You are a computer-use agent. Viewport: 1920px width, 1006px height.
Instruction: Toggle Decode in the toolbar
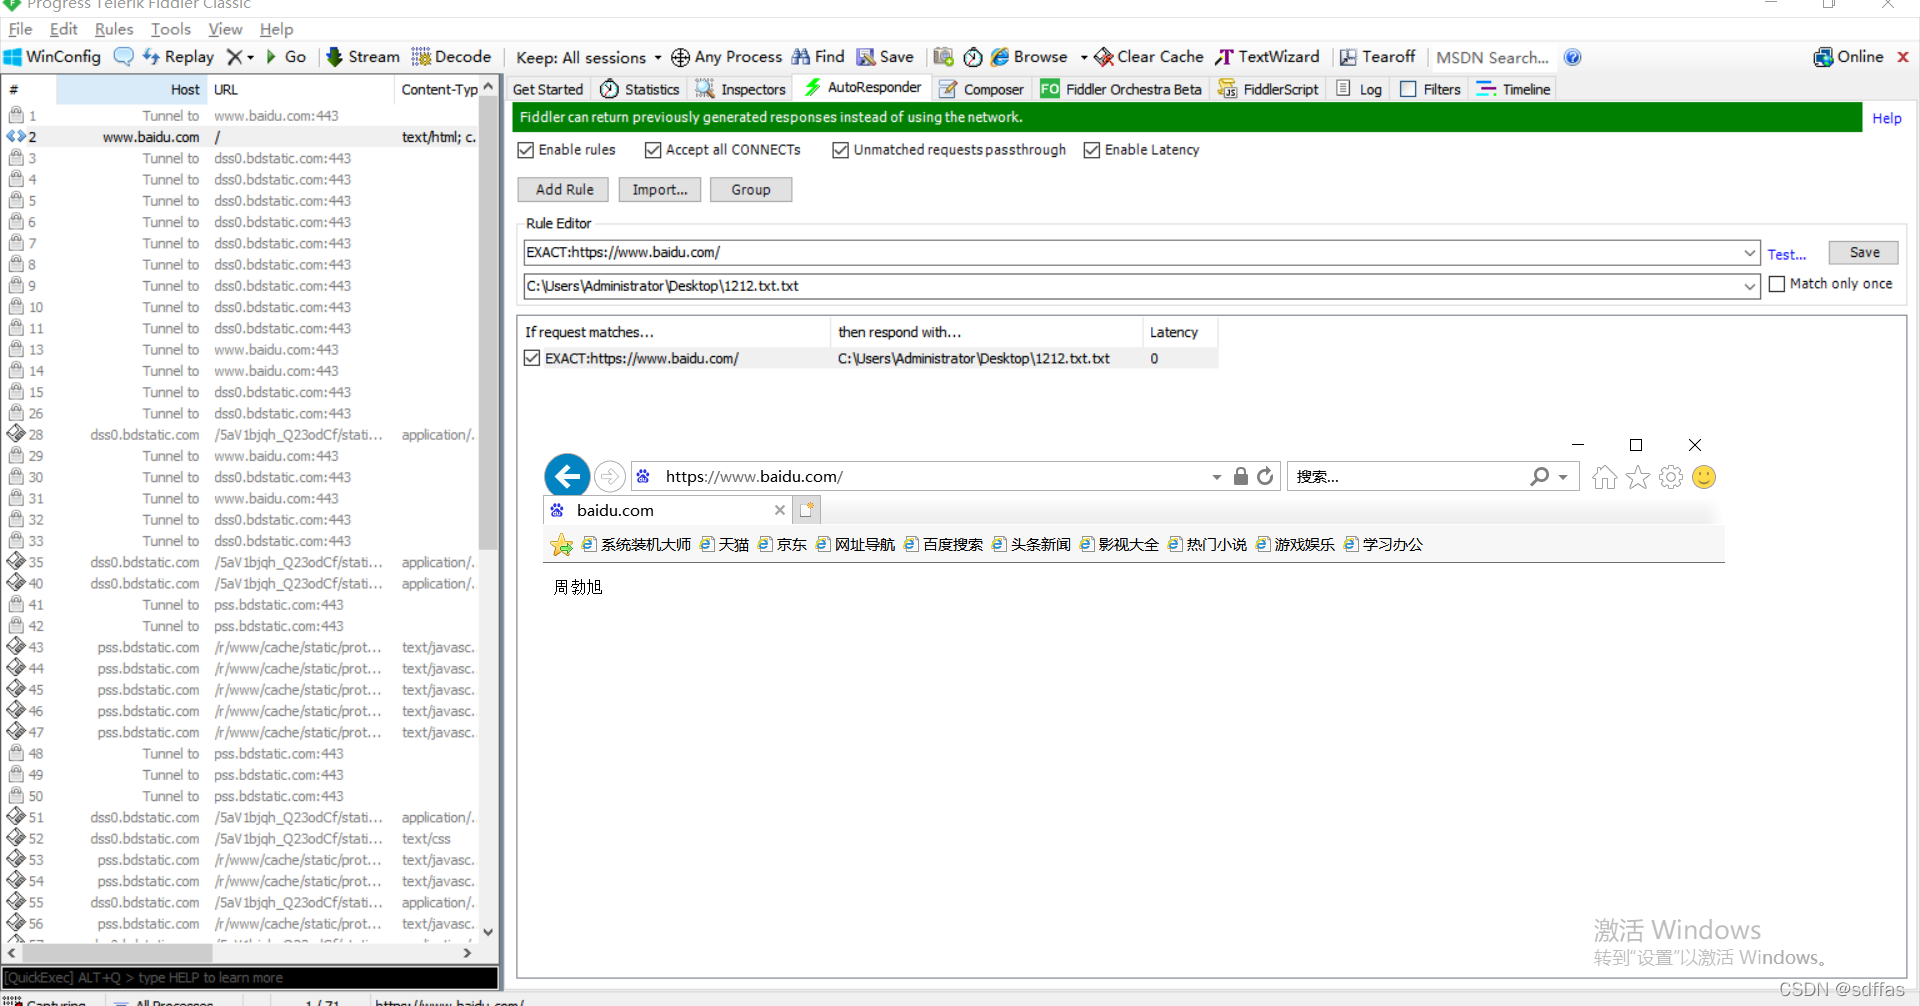tap(451, 57)
